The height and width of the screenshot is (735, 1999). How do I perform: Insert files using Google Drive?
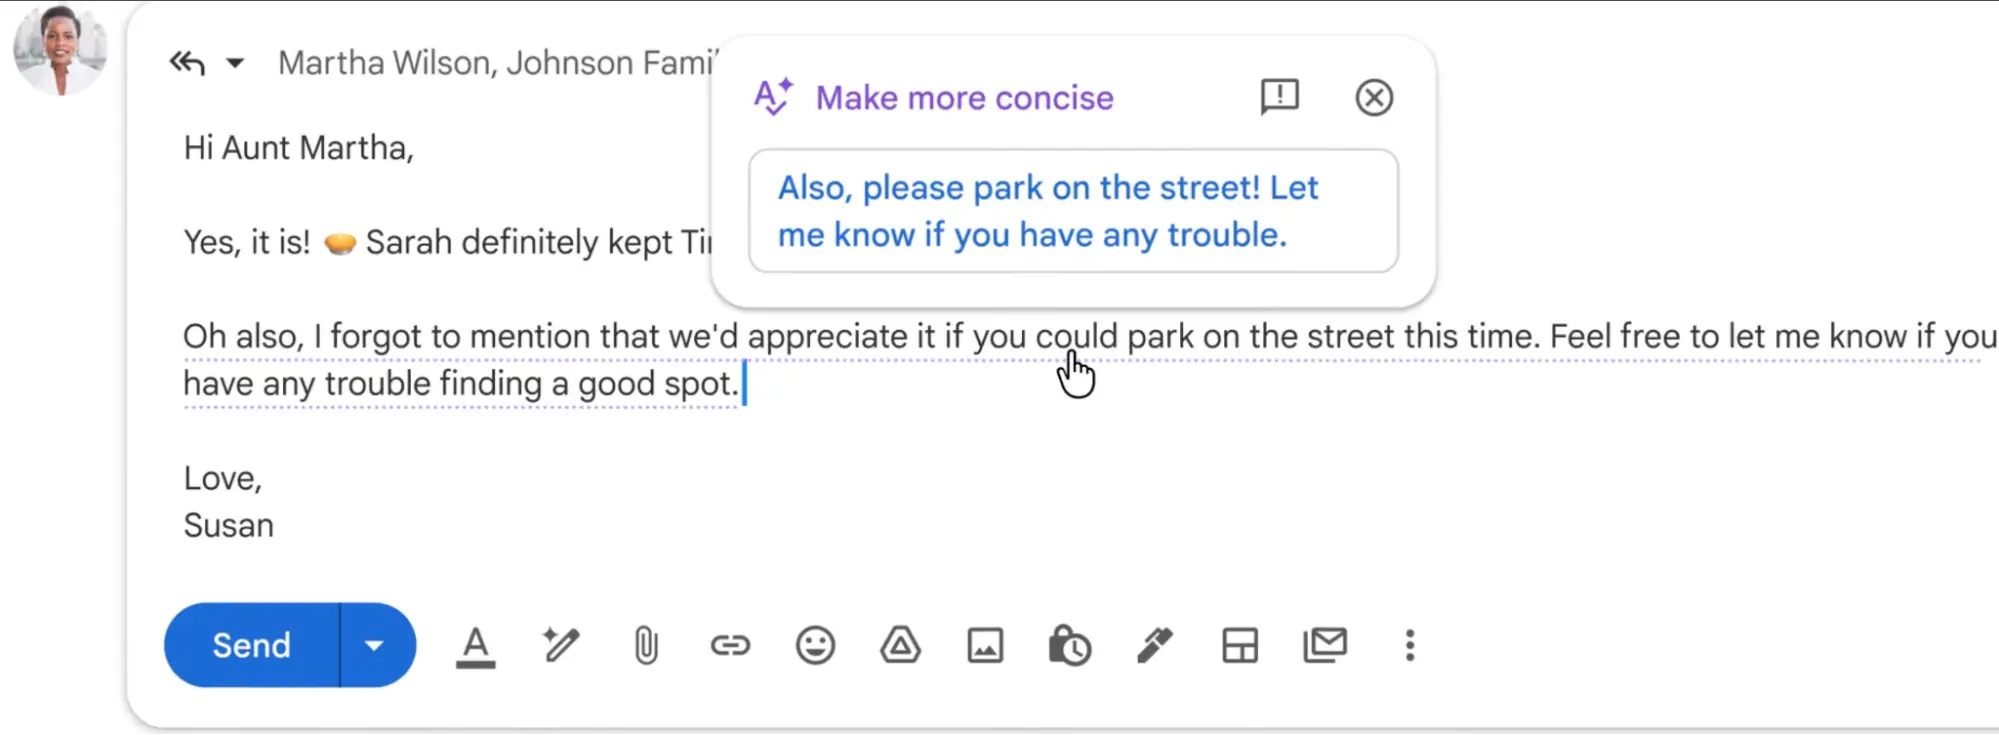tap(900, 645)
